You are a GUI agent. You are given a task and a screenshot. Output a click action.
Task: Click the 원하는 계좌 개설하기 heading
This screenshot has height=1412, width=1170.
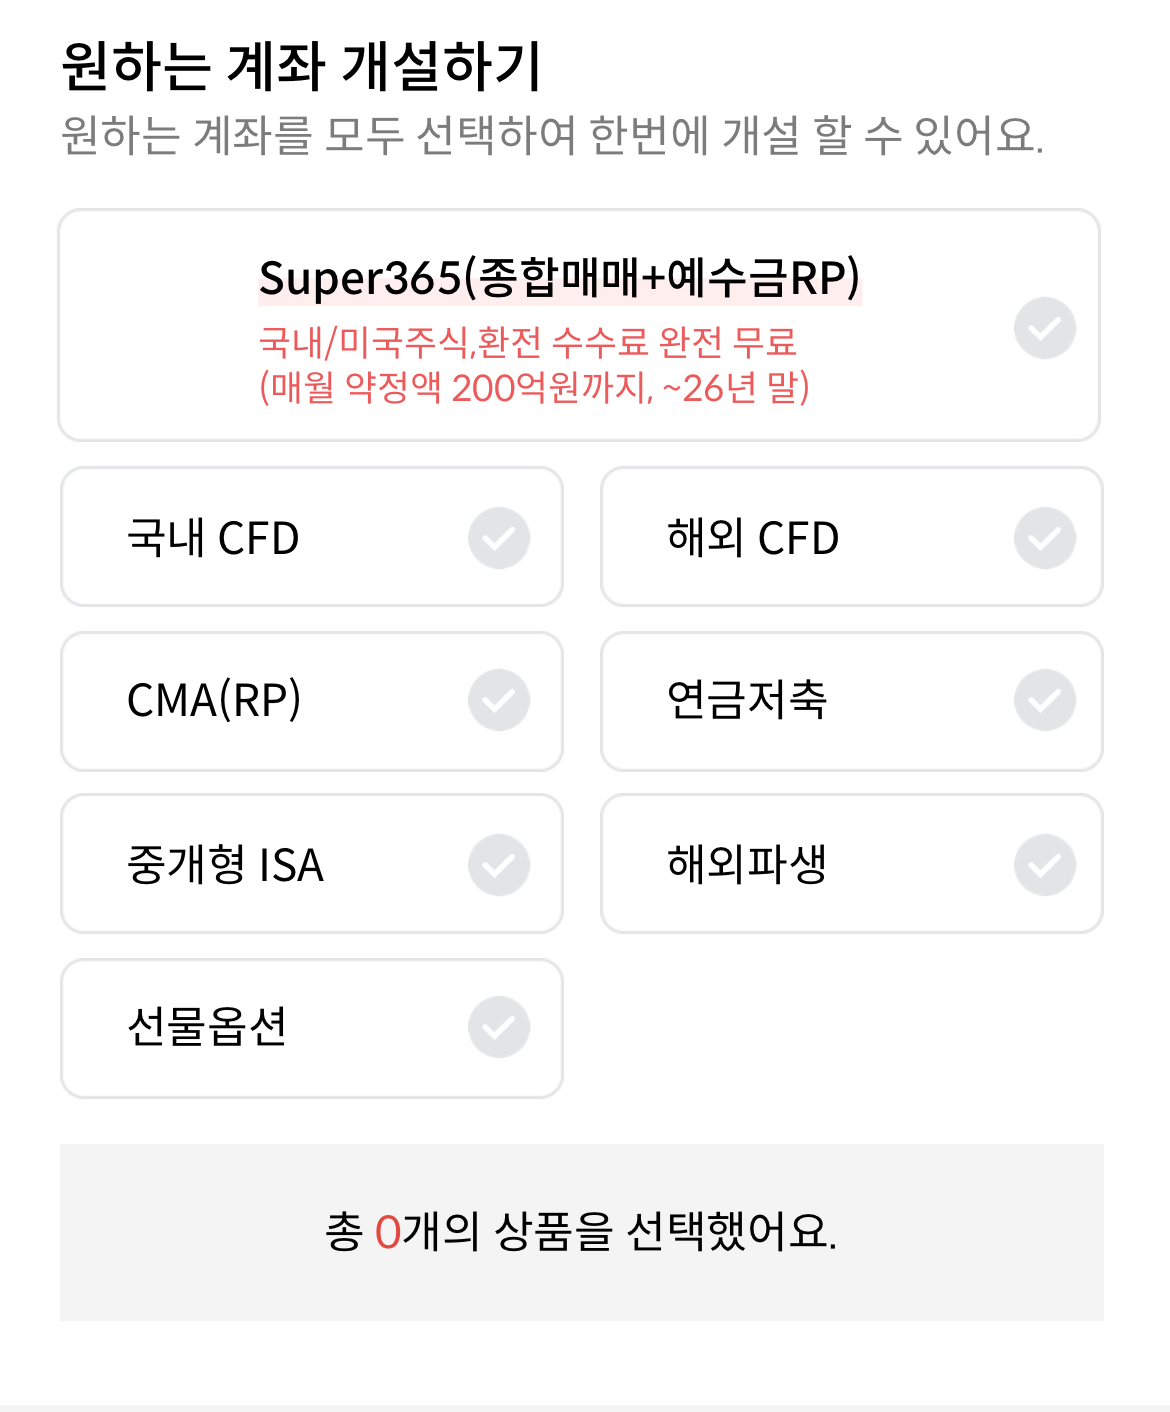[x=301, y=67]
